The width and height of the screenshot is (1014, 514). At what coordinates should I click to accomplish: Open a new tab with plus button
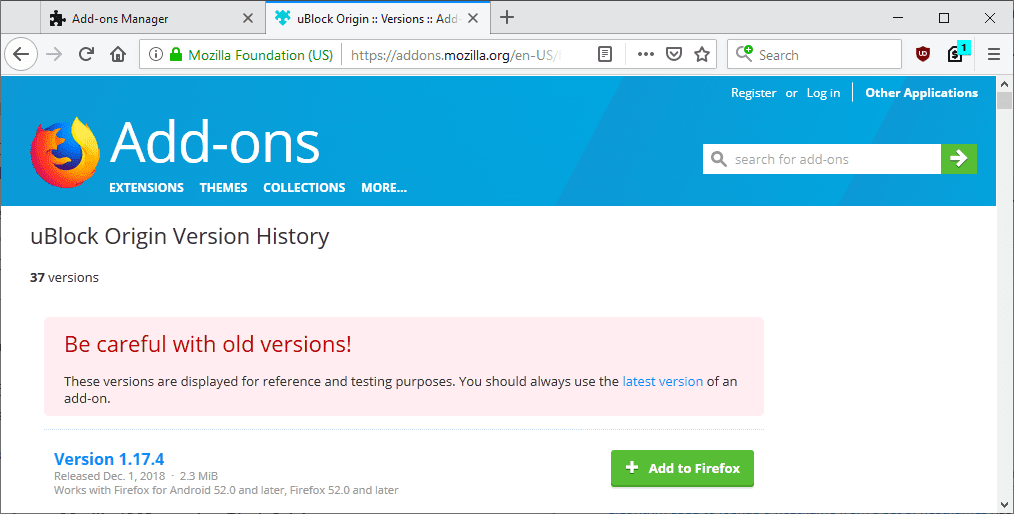tap(507, 17)
